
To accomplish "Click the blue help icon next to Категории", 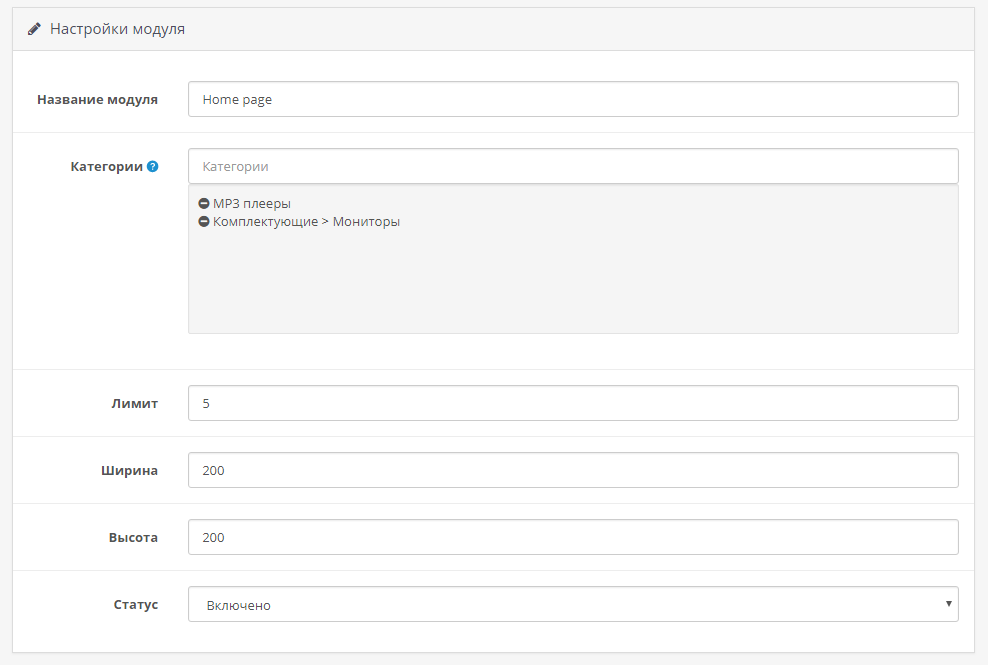I will (153, 167).
